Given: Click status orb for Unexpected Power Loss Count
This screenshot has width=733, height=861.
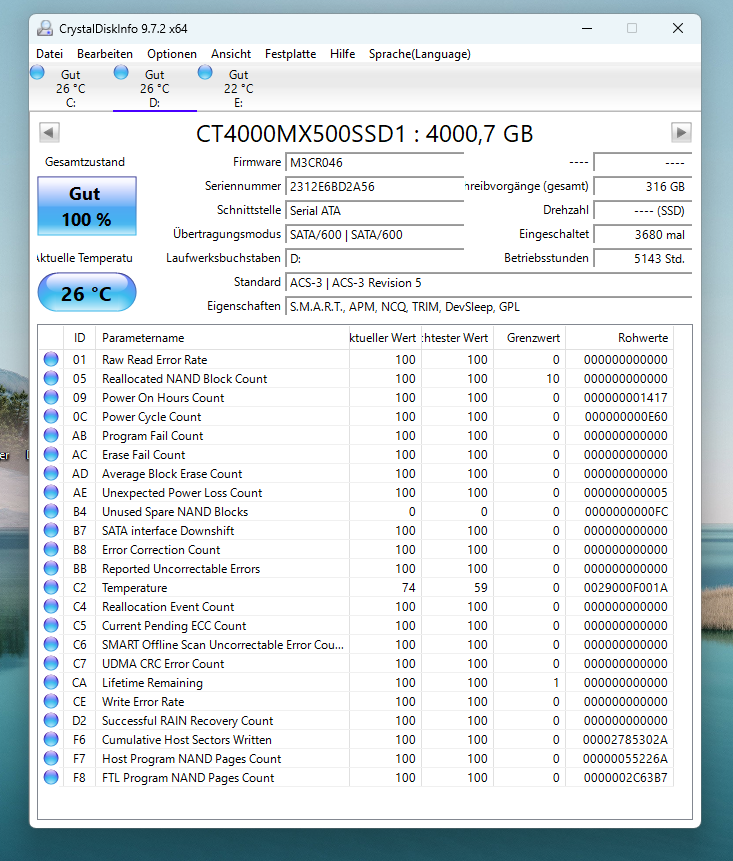Looking at the screenshot, I should [x=51, y=492].
